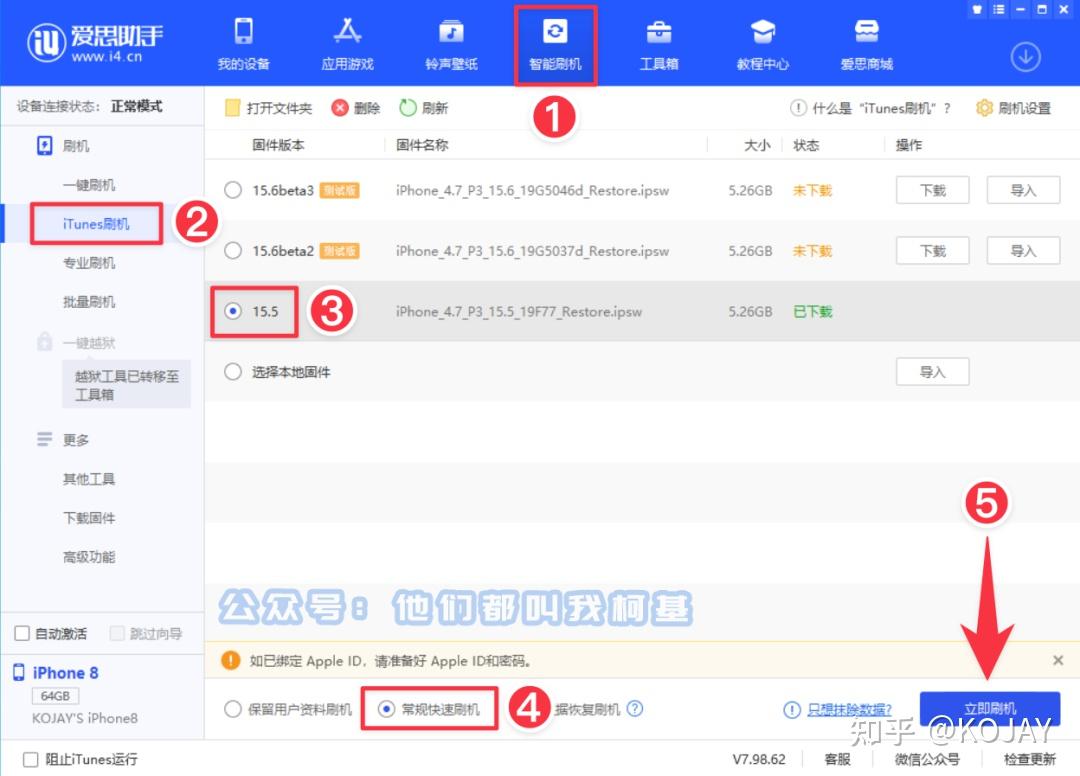Click the question mark help icon beside 恢复刷机
1080x776 pixels.
[x=635, y=709]
